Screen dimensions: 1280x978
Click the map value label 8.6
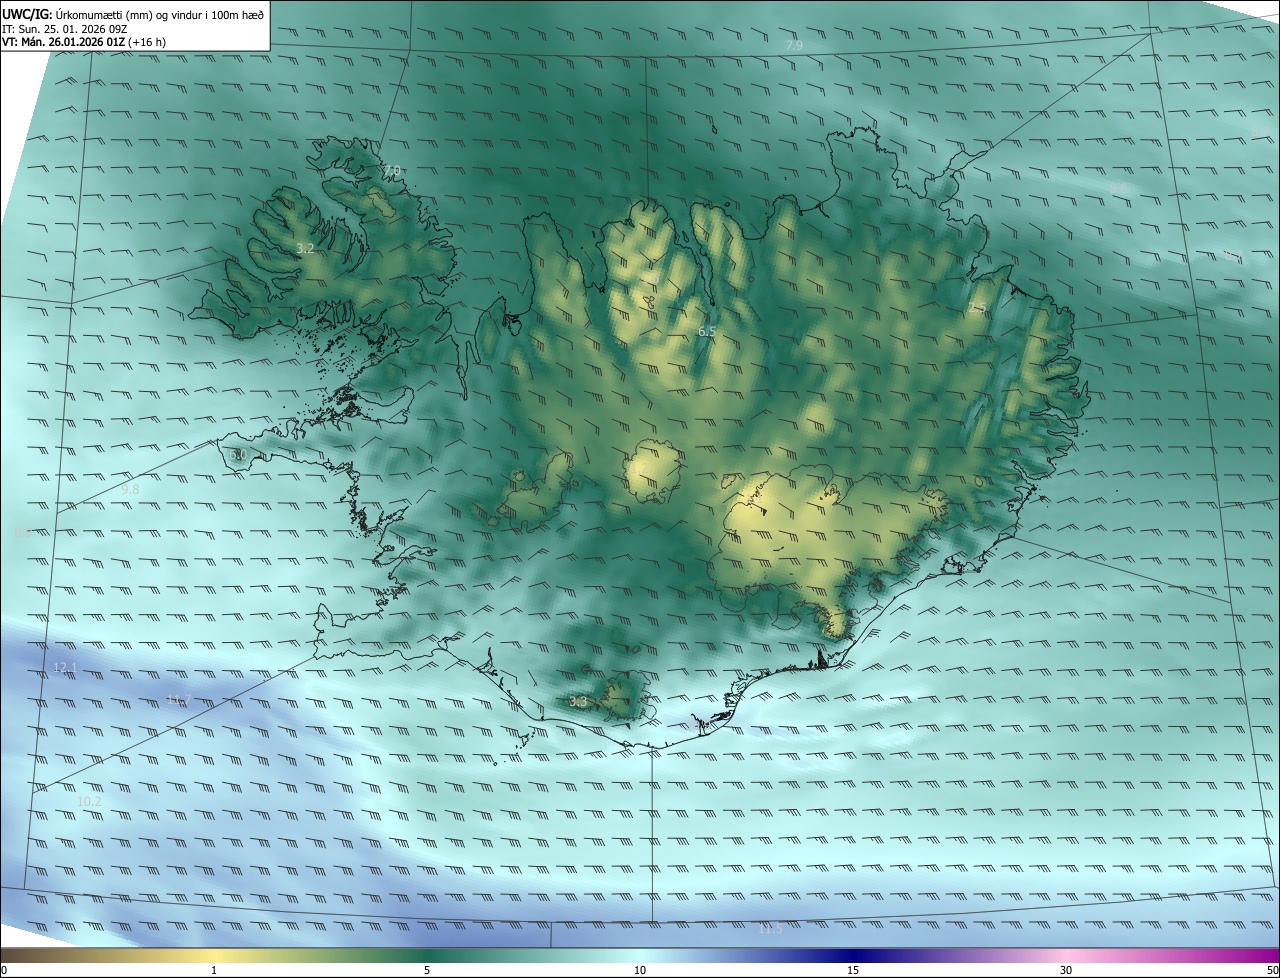pyautogui.click(x=1118, y=188)
